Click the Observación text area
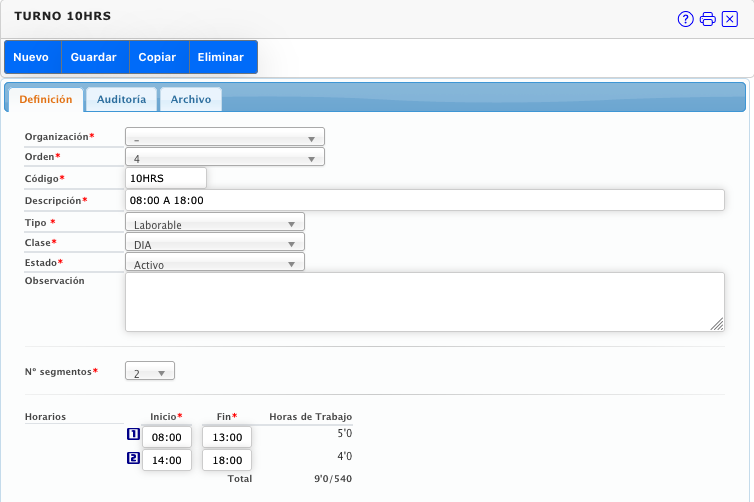Image resolution: width=754 pixels, height=502 pixels. click(x=424, y=301)
